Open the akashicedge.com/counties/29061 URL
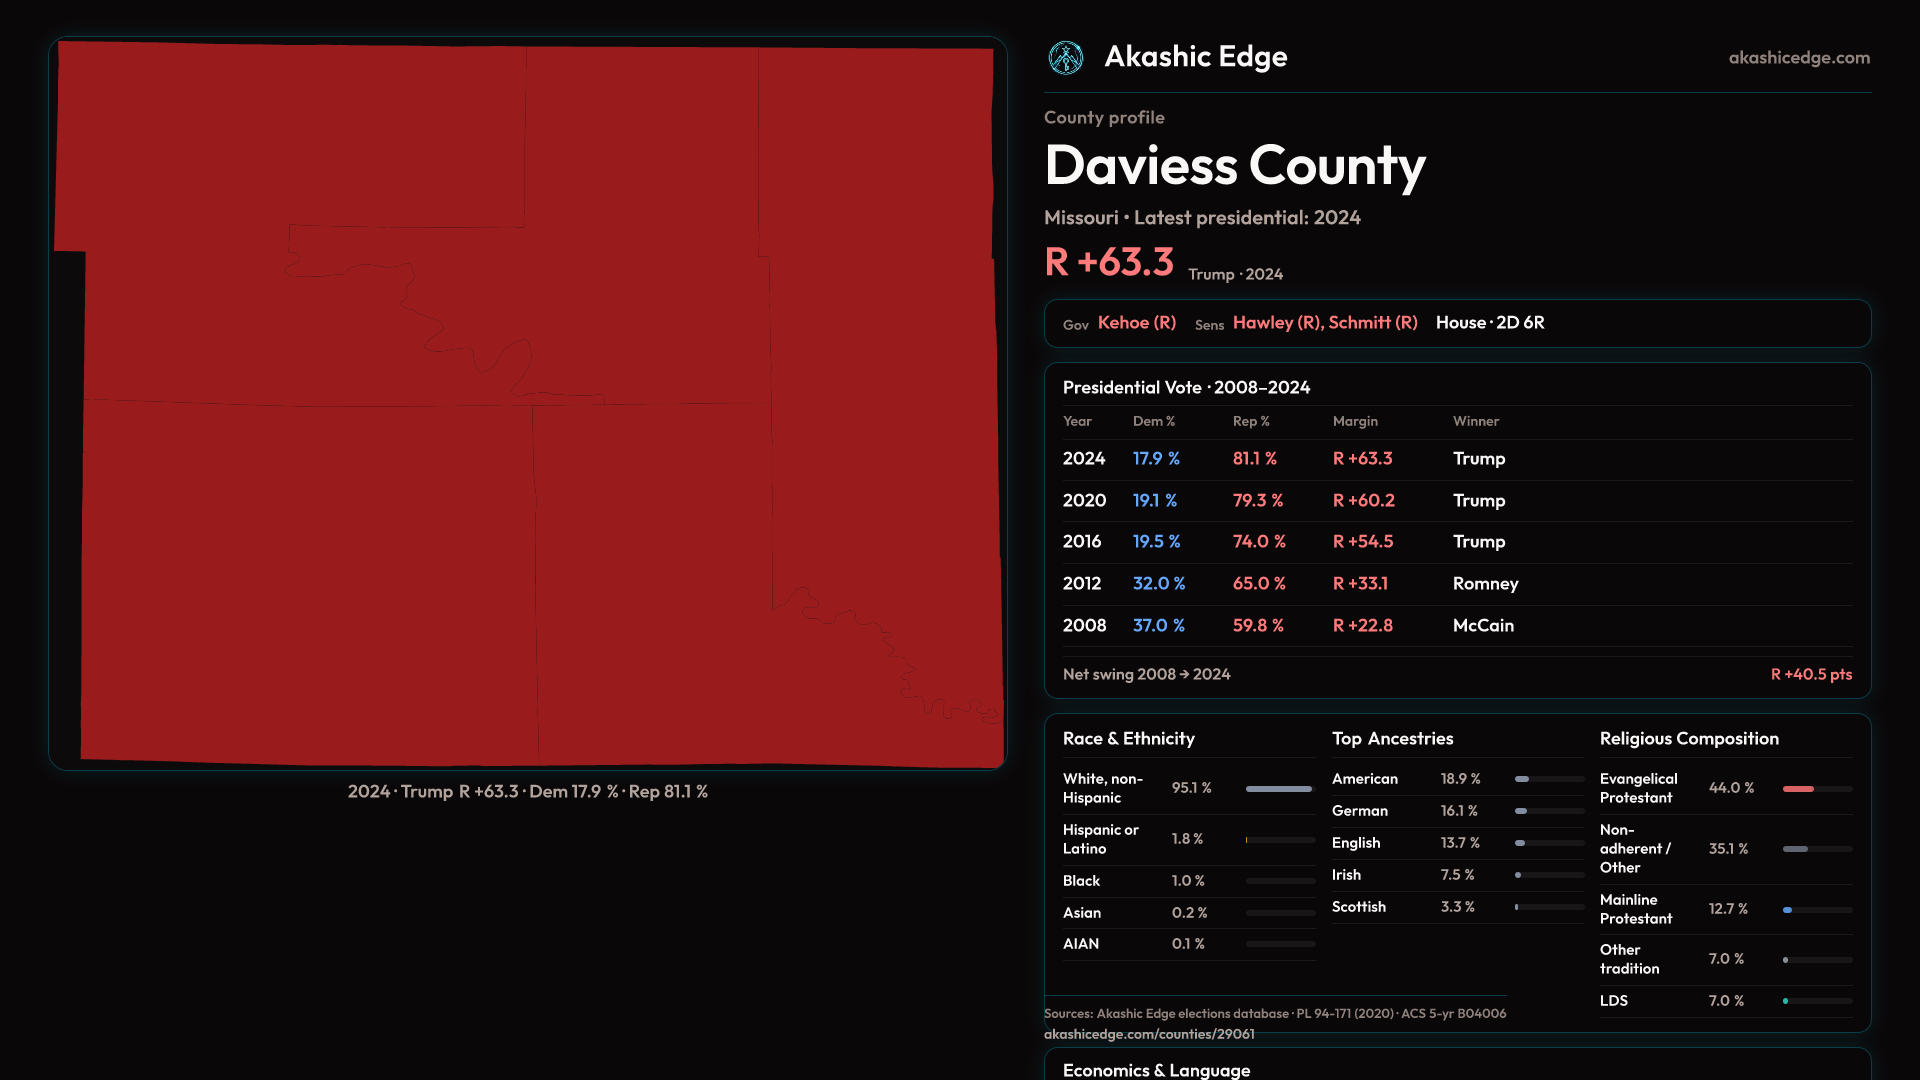Screen dimensions: 1920x1080 click(x=1148, y=1034)
